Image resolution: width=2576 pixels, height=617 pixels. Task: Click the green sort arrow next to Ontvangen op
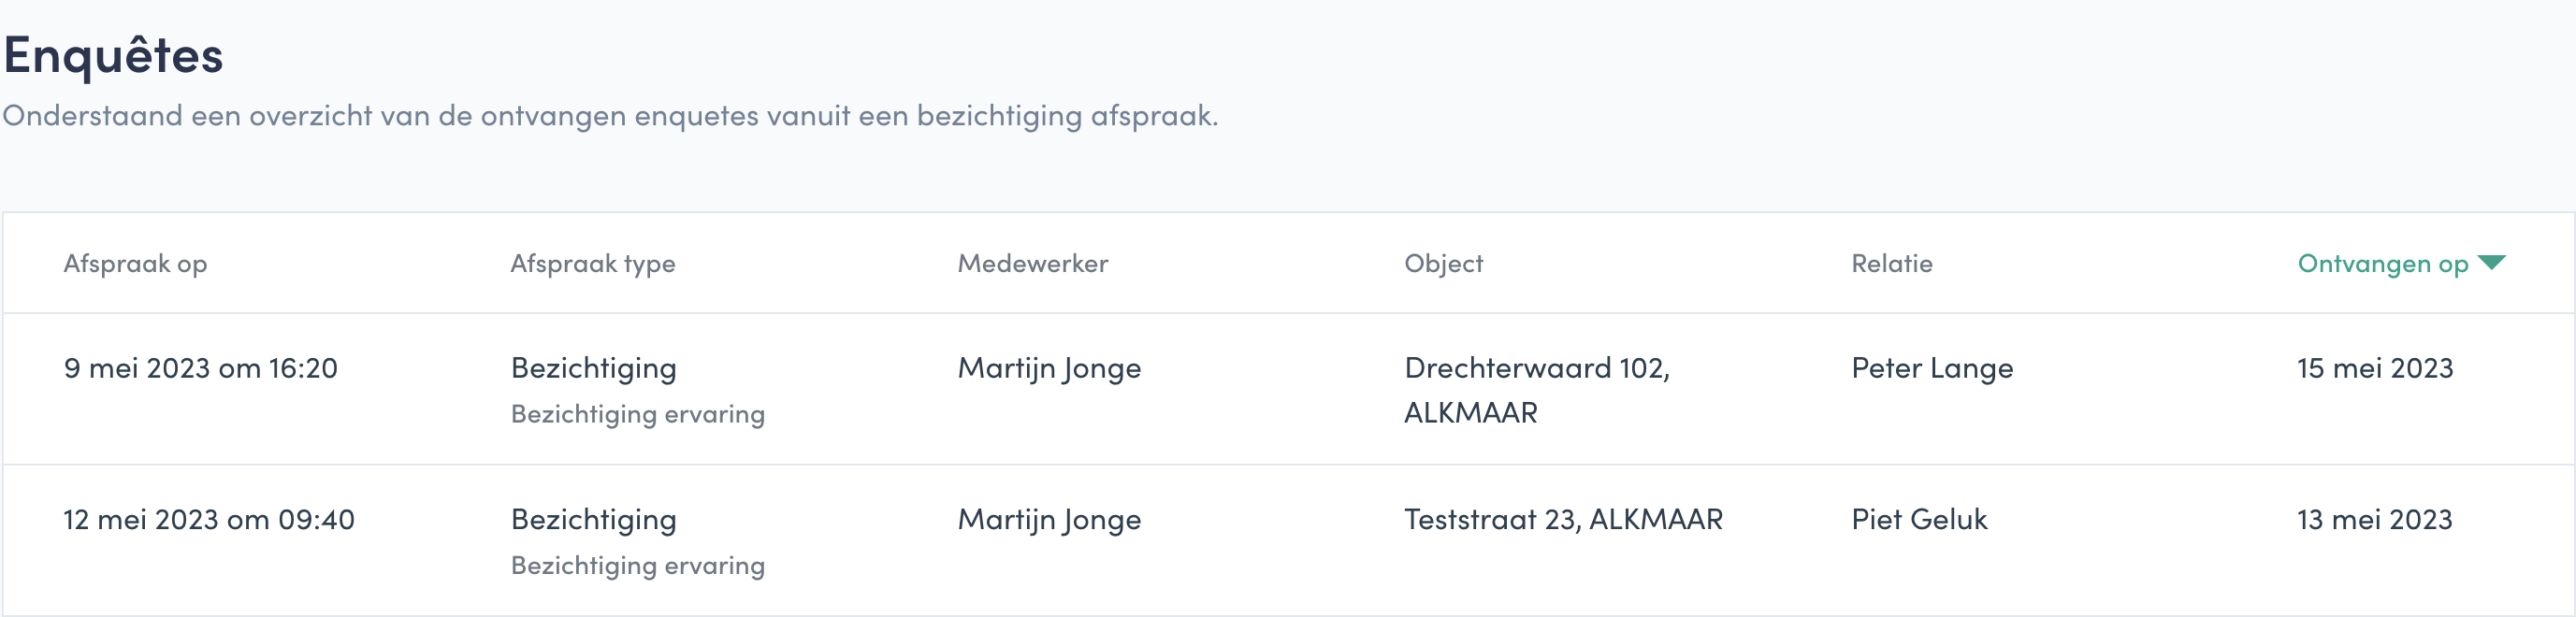coord(2491,263)
